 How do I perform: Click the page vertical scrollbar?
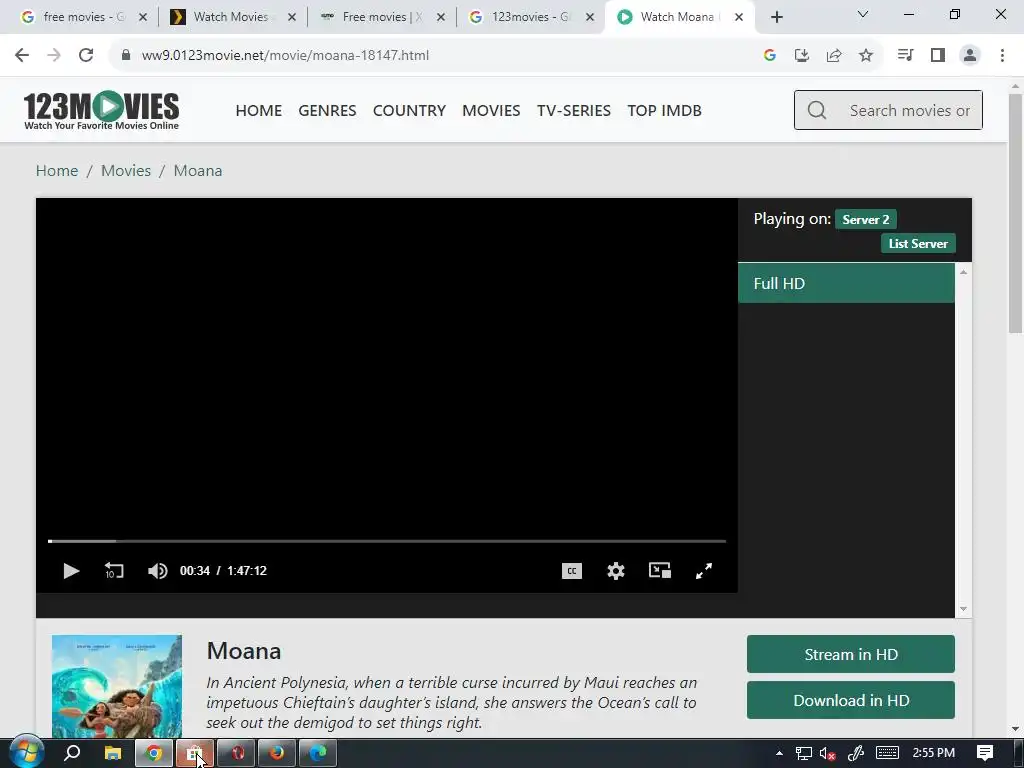click(1015, 216)
